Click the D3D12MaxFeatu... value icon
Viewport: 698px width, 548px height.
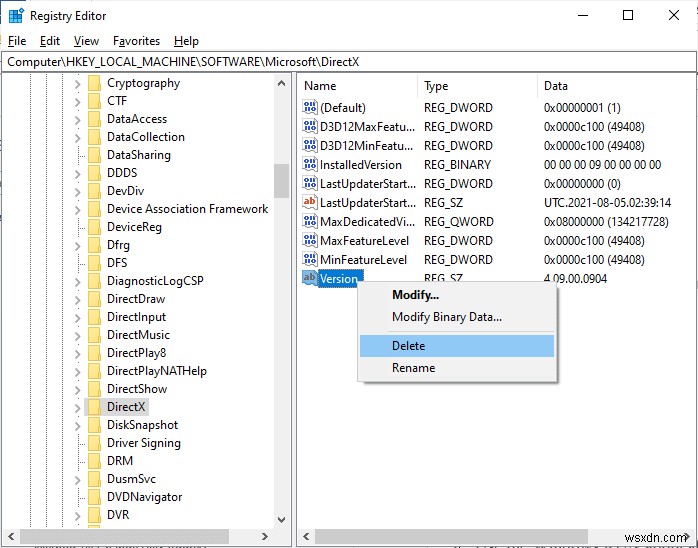pos(310,126)
